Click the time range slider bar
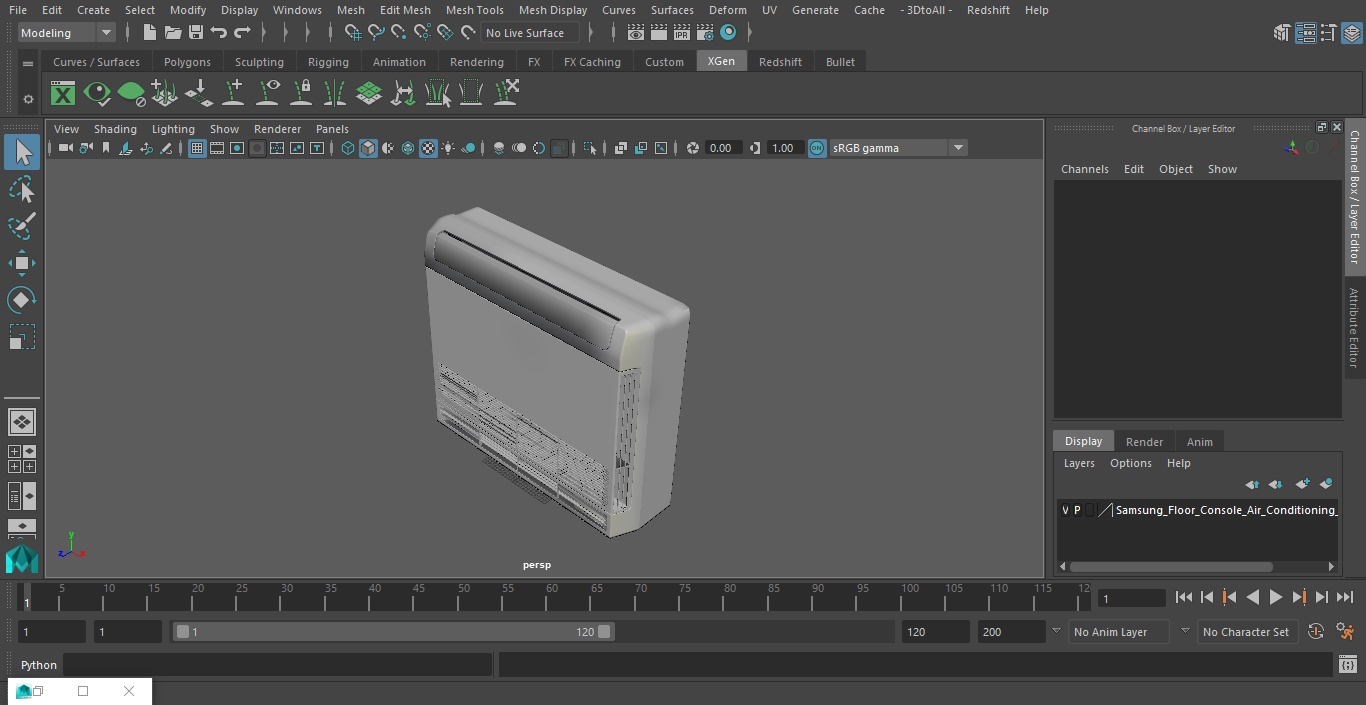This screenshot has width=1366, height=705. [x=393, y=632]
